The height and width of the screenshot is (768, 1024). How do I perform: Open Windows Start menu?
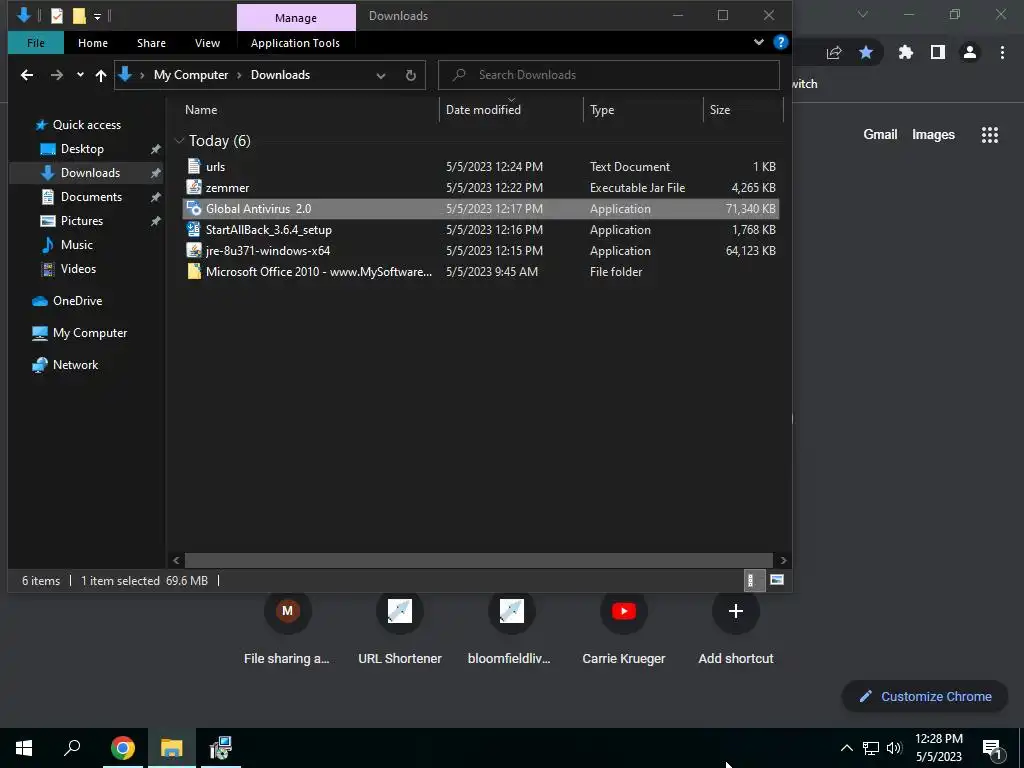24,748
